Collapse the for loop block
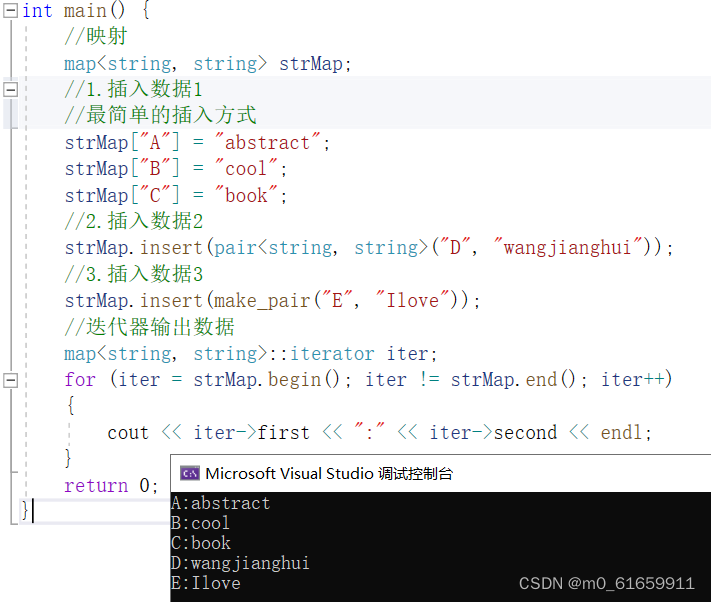The height and width of the screenshot is (602, 711). point(10,380)
